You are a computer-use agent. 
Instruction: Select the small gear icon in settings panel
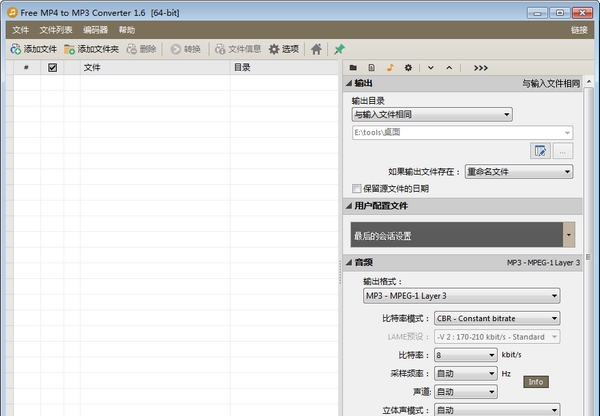tap(408, 68)
